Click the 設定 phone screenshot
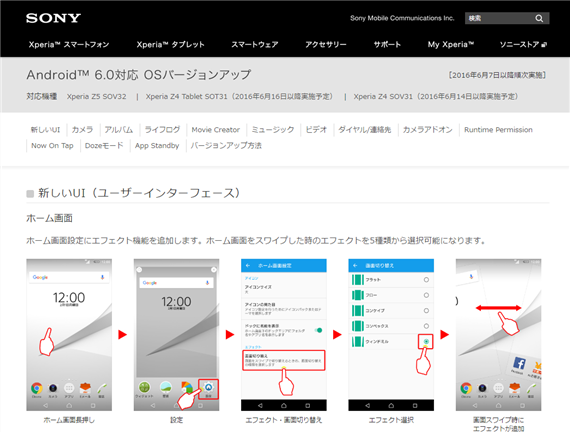 point(176,335)
